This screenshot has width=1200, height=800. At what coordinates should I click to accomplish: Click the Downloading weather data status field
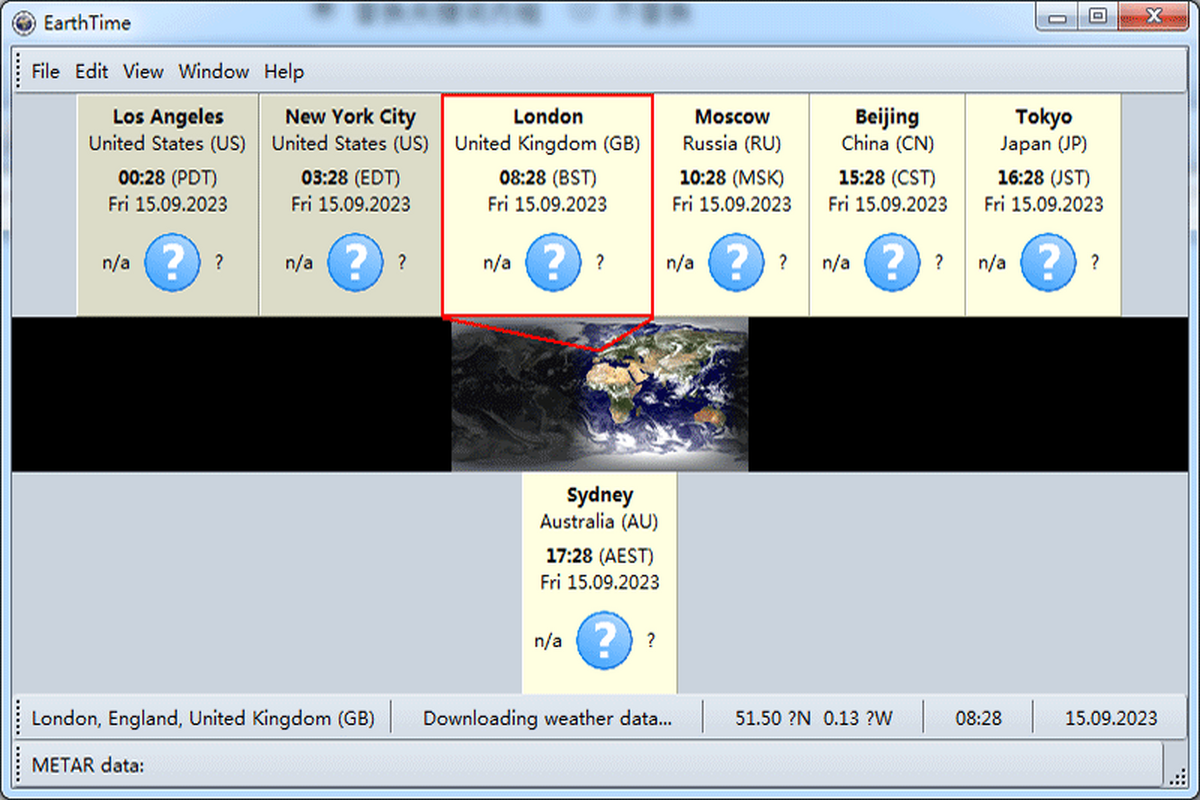[x=547, y=718]
